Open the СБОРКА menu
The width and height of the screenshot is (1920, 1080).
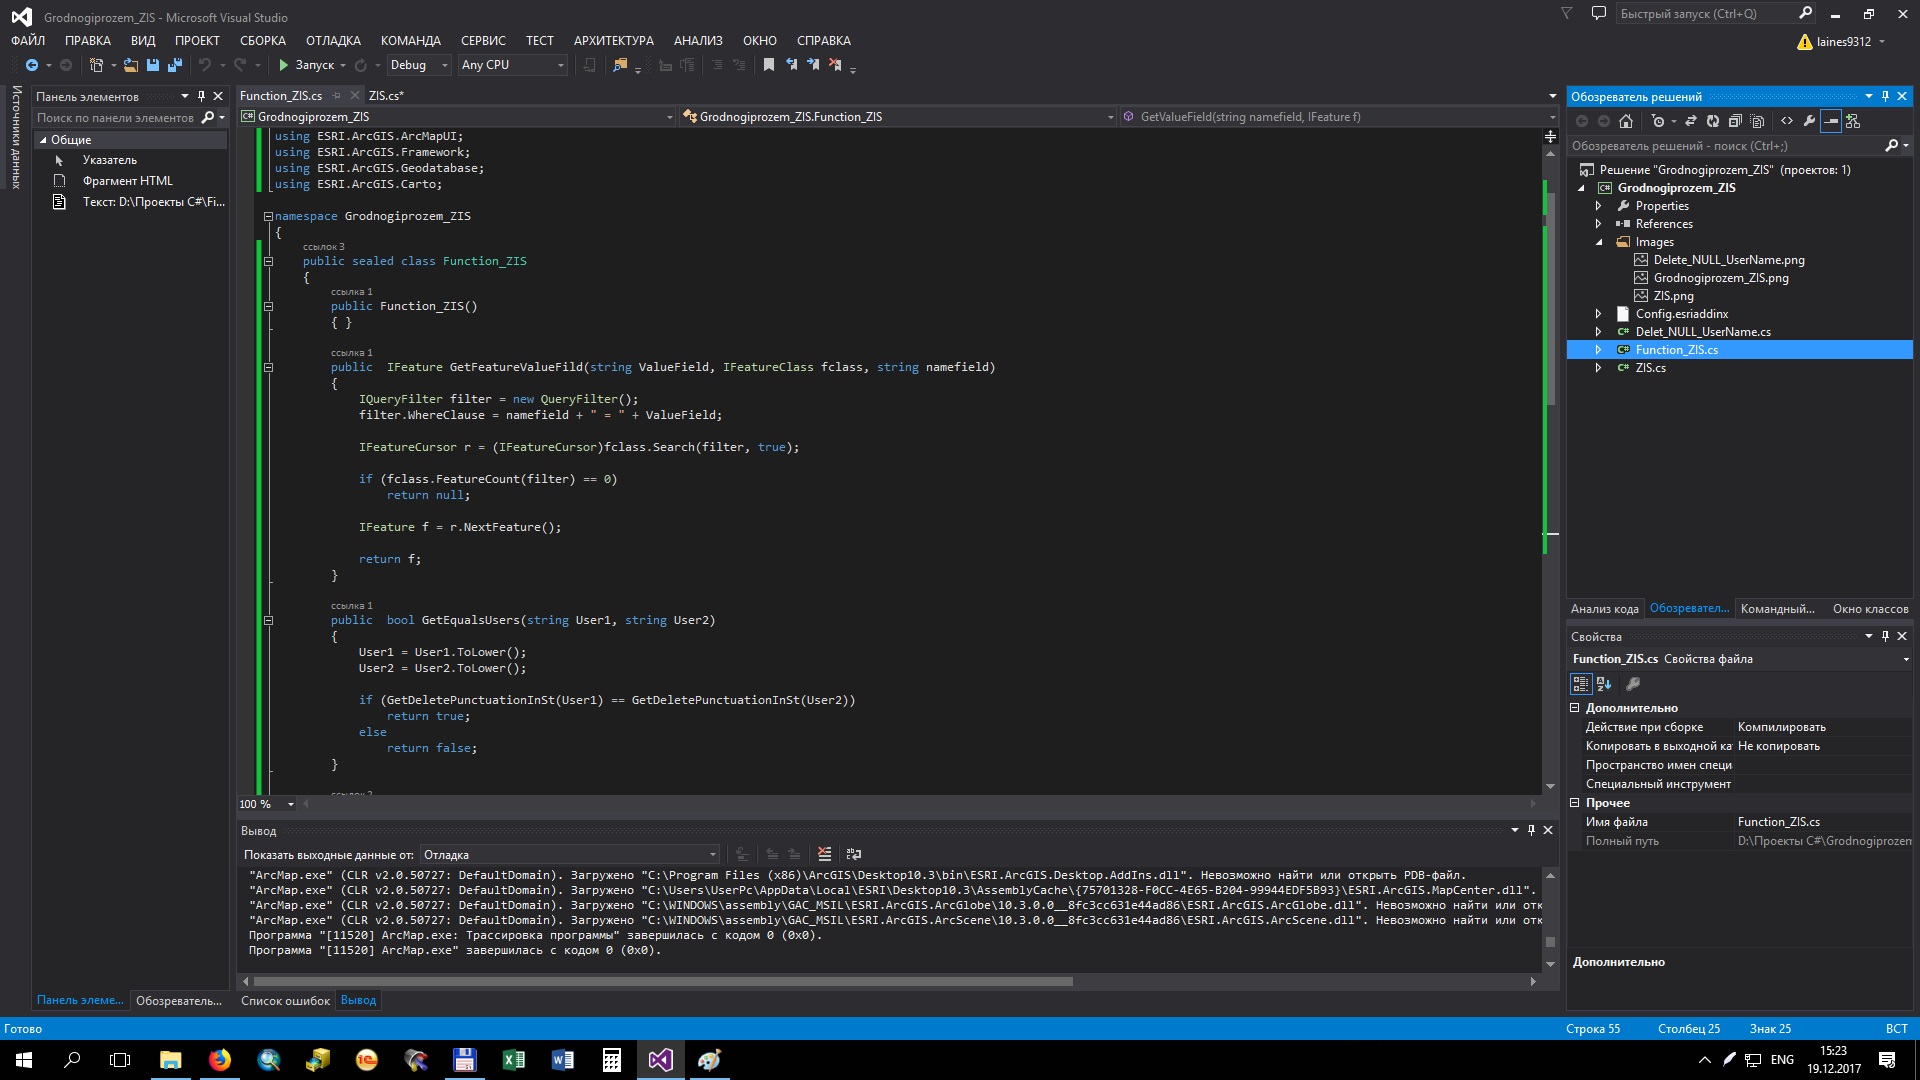point(262,41)
